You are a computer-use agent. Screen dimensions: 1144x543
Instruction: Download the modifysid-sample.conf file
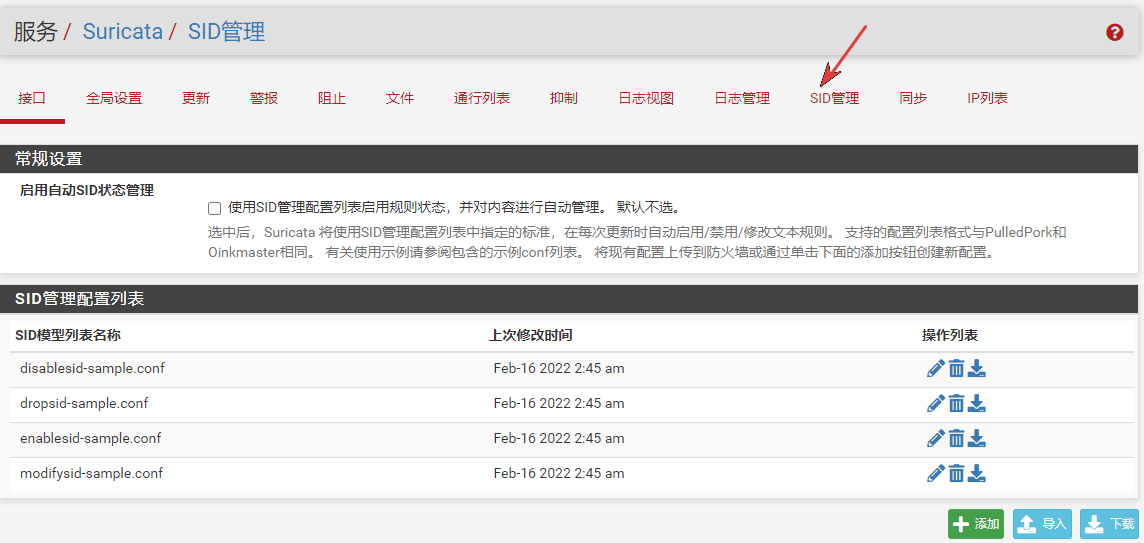click(x=977, y=474)
